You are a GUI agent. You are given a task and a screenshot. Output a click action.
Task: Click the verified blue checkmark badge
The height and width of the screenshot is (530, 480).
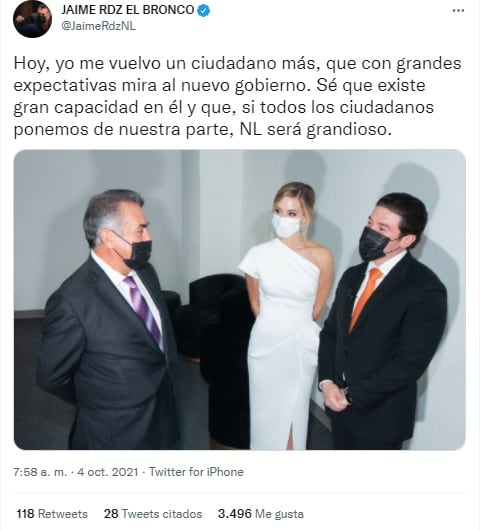[203, 10]
